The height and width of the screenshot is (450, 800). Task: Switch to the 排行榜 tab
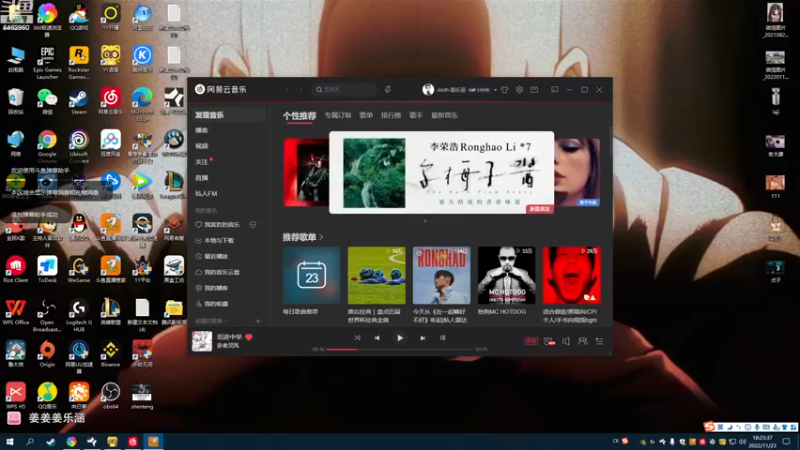[x=391, y=115]
